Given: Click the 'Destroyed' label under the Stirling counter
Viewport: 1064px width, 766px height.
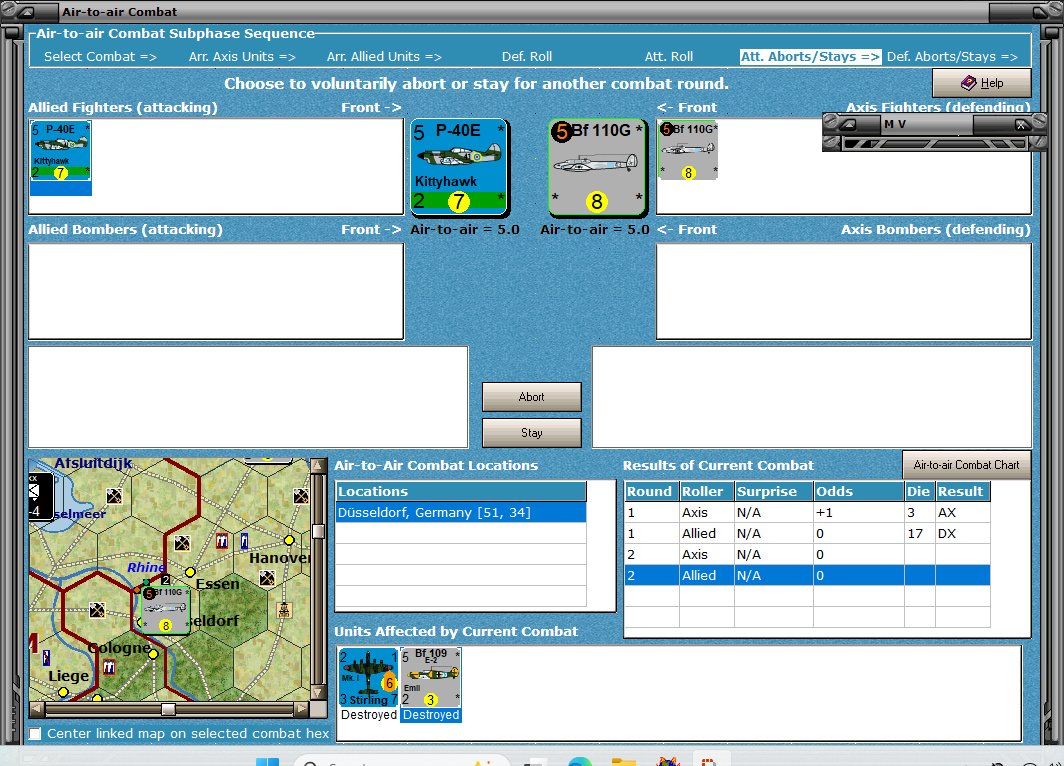Looking at the screenshot, I should (x=368, y=714).
